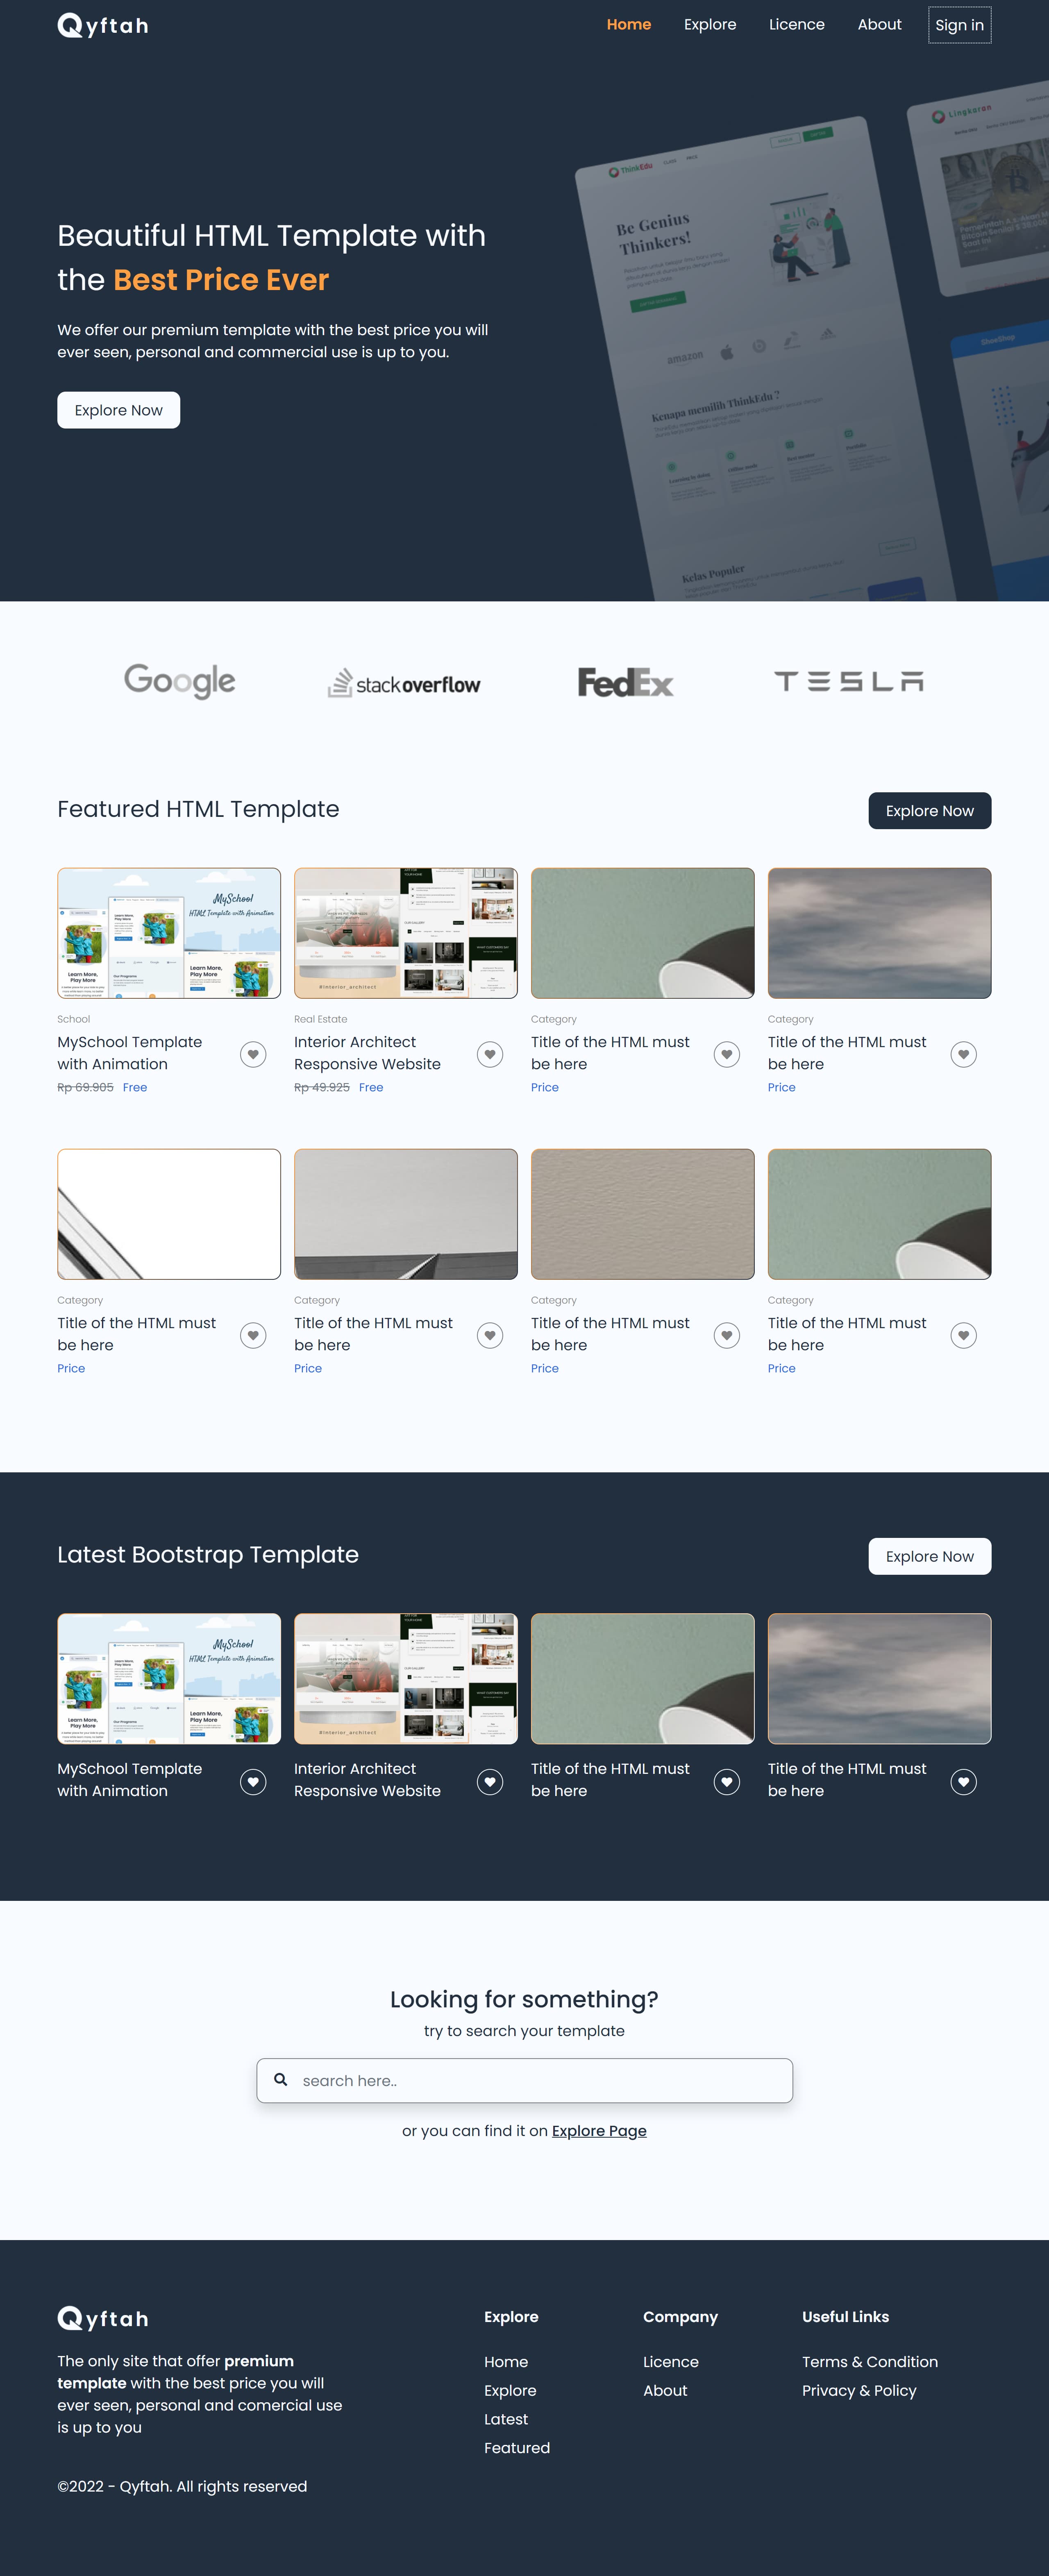The height and width of the screenshot is (2576, 1049).
Task: Like the second card in second Featured row
Action: (x=490, y=1335)
